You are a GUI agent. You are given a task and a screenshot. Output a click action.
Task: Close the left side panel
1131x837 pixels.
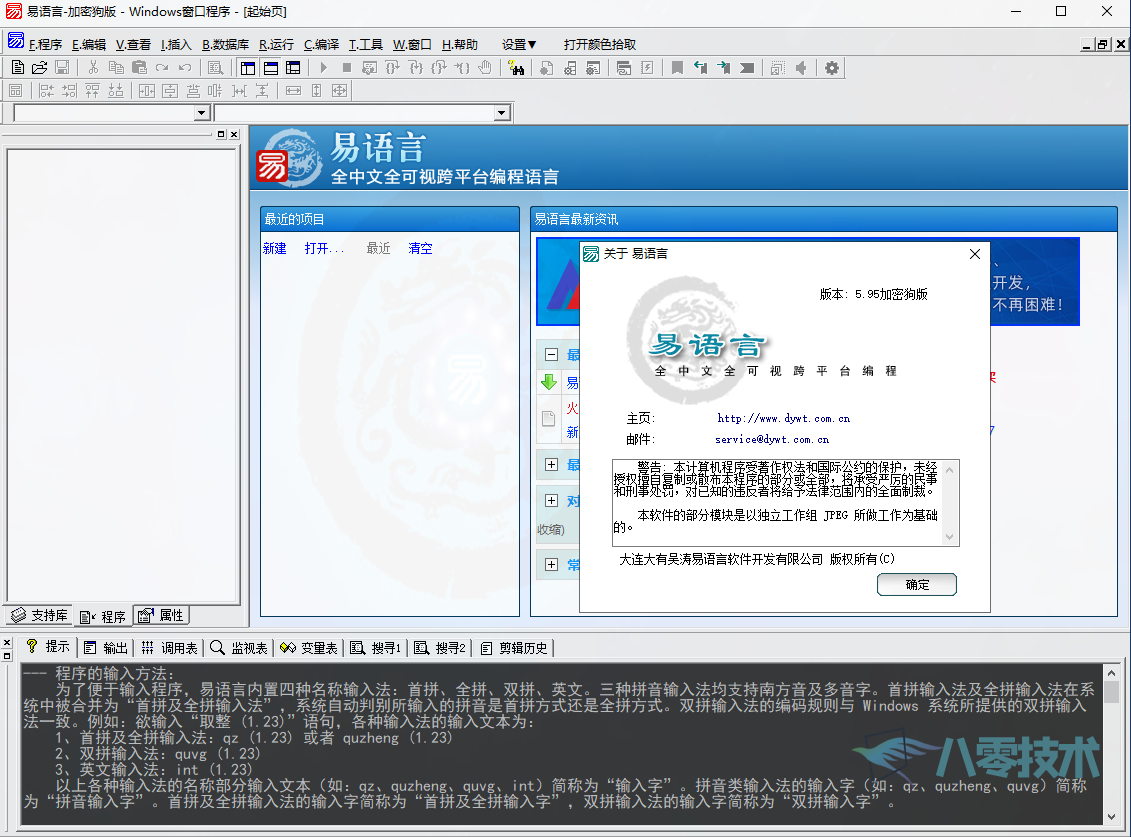pos(234,134)
